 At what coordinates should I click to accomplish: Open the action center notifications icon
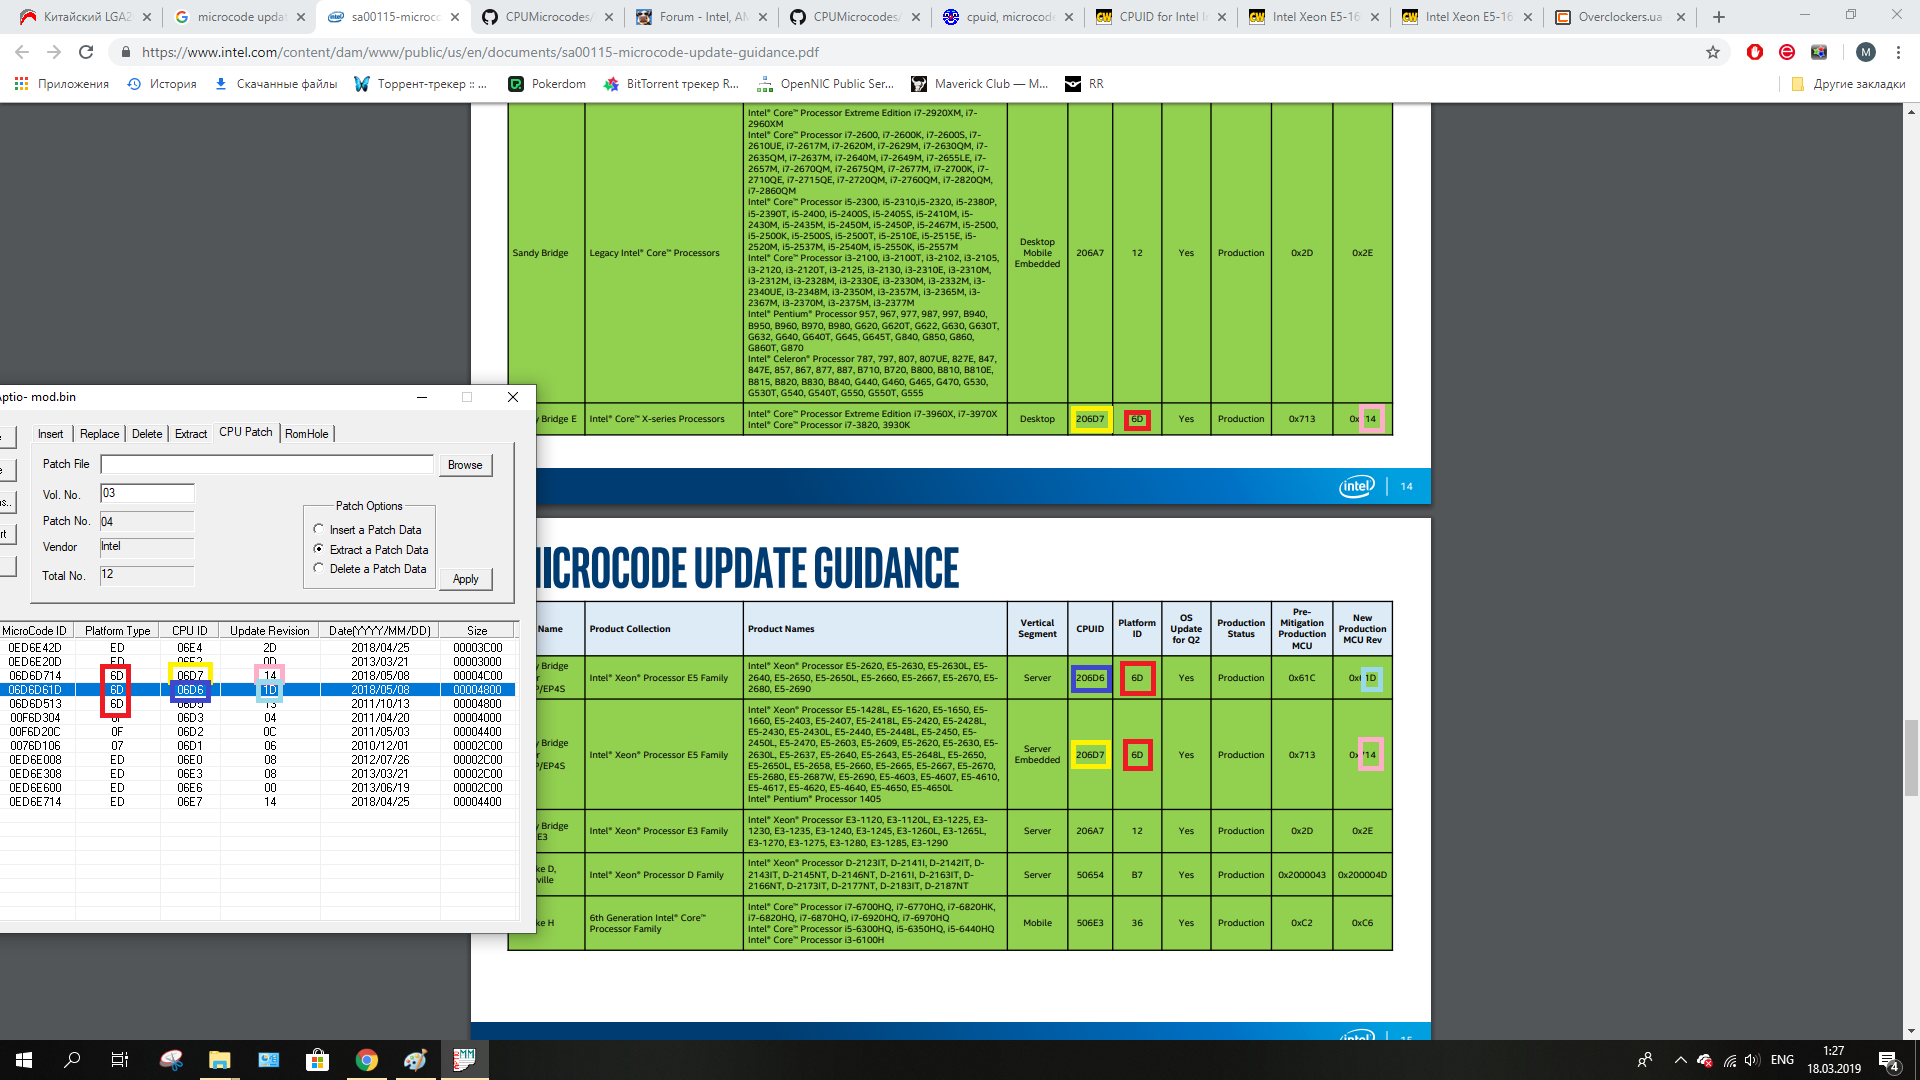coord(1888,1060)
